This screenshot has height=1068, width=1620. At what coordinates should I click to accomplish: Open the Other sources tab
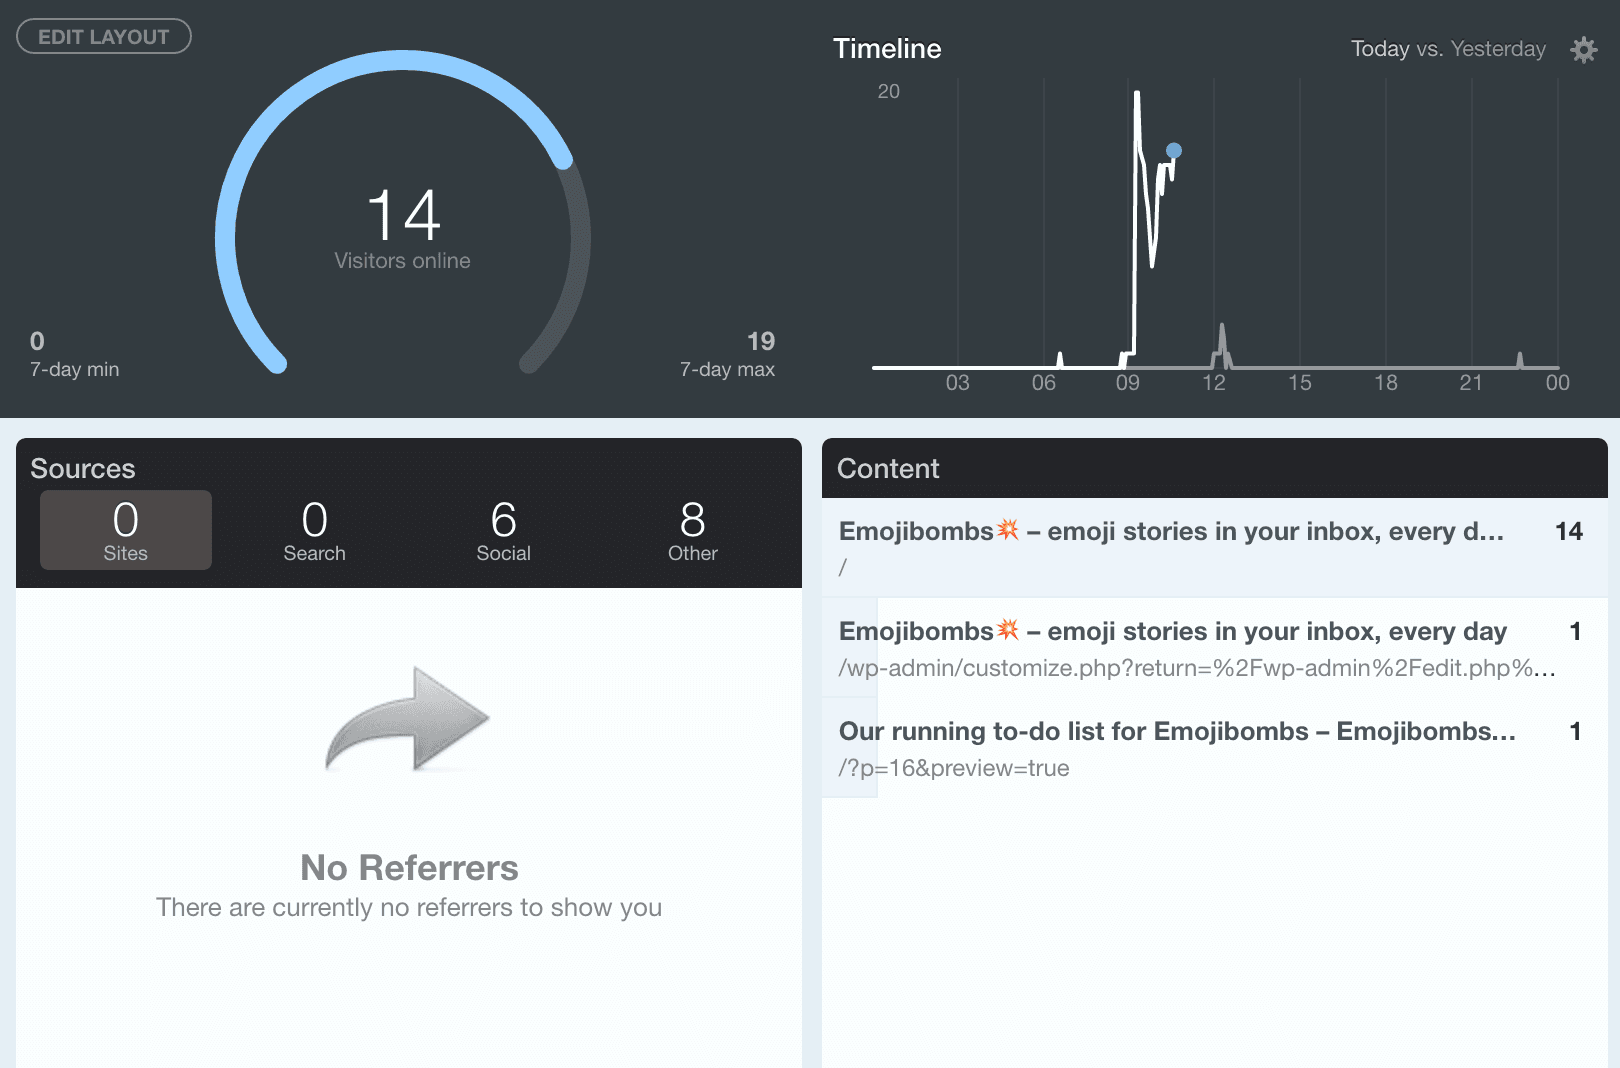coord(692,530)
